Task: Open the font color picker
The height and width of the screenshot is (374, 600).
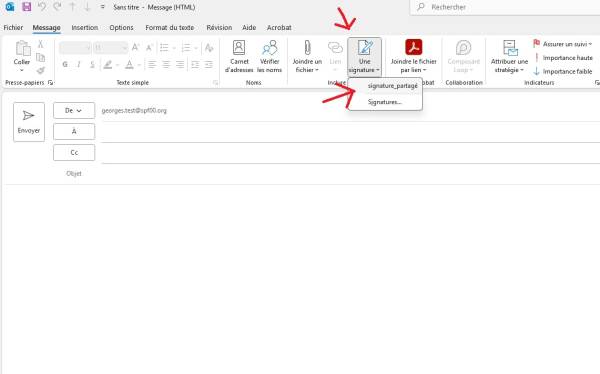Action: coord(129,64)
